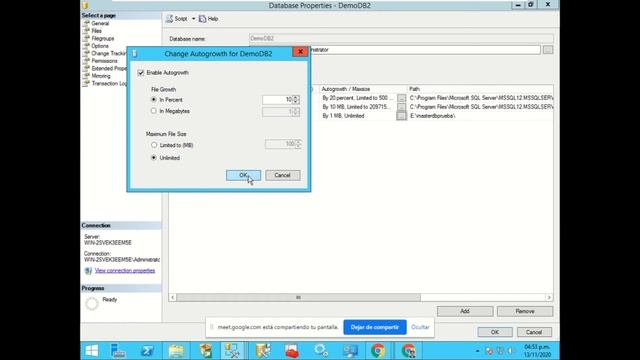This screenshot has width=640, height=360.
Task: Open the Windows Start button
Action: [92, 351]
